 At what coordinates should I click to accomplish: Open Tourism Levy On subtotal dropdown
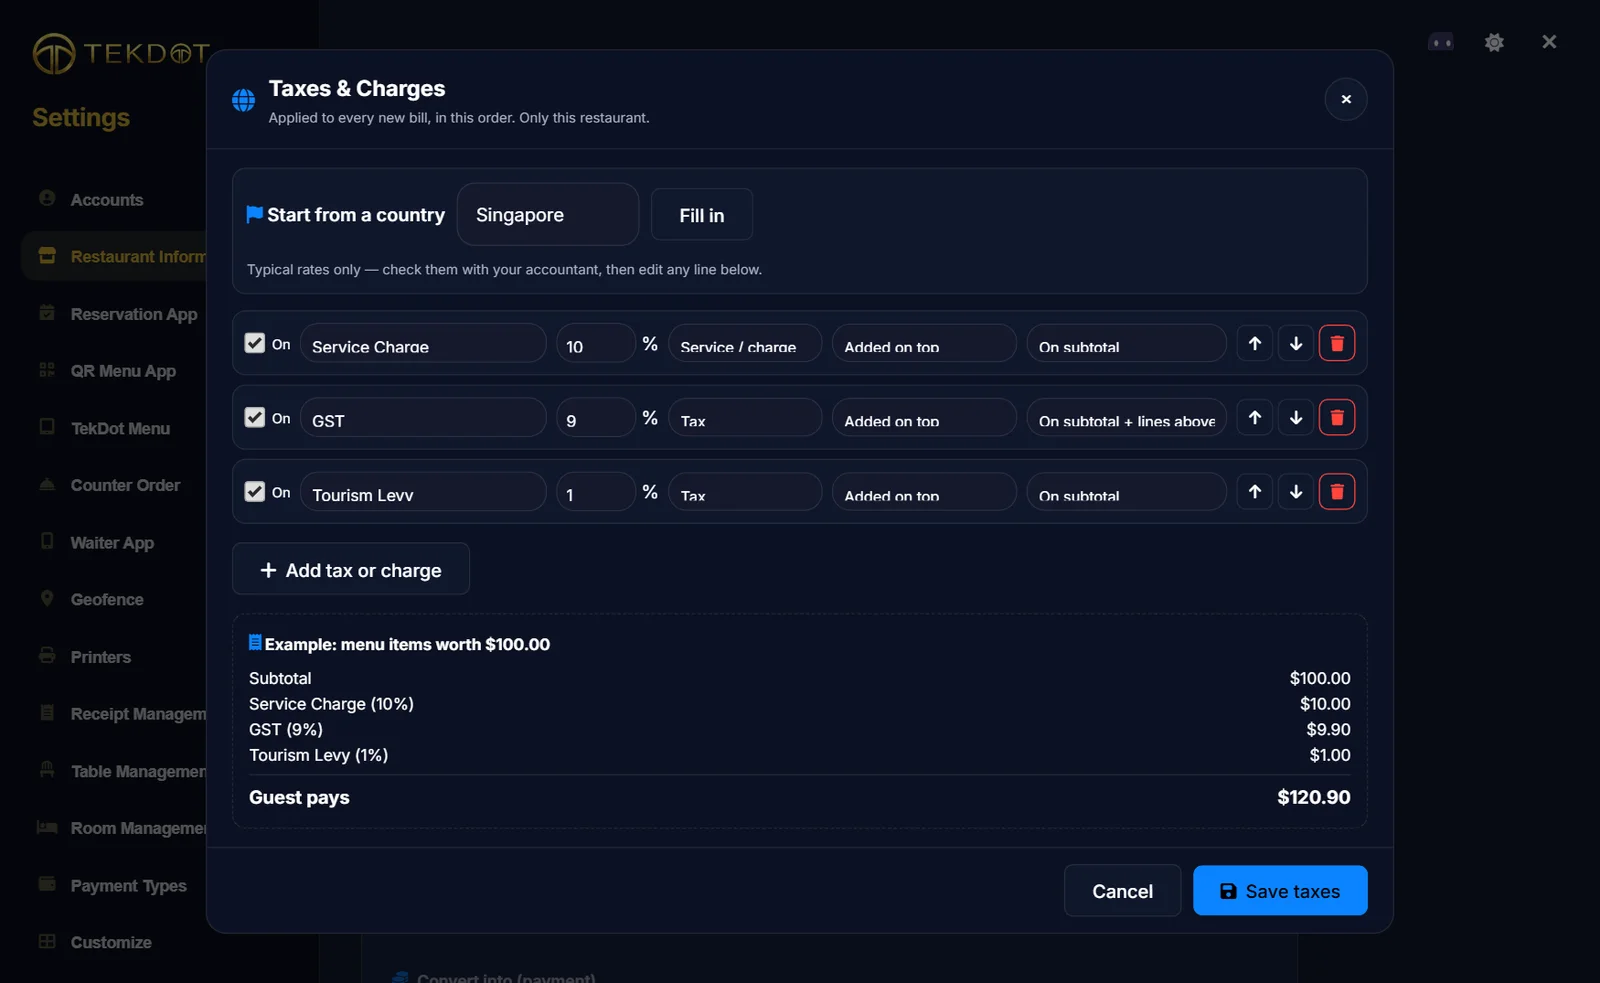[x=1126, y=491]
